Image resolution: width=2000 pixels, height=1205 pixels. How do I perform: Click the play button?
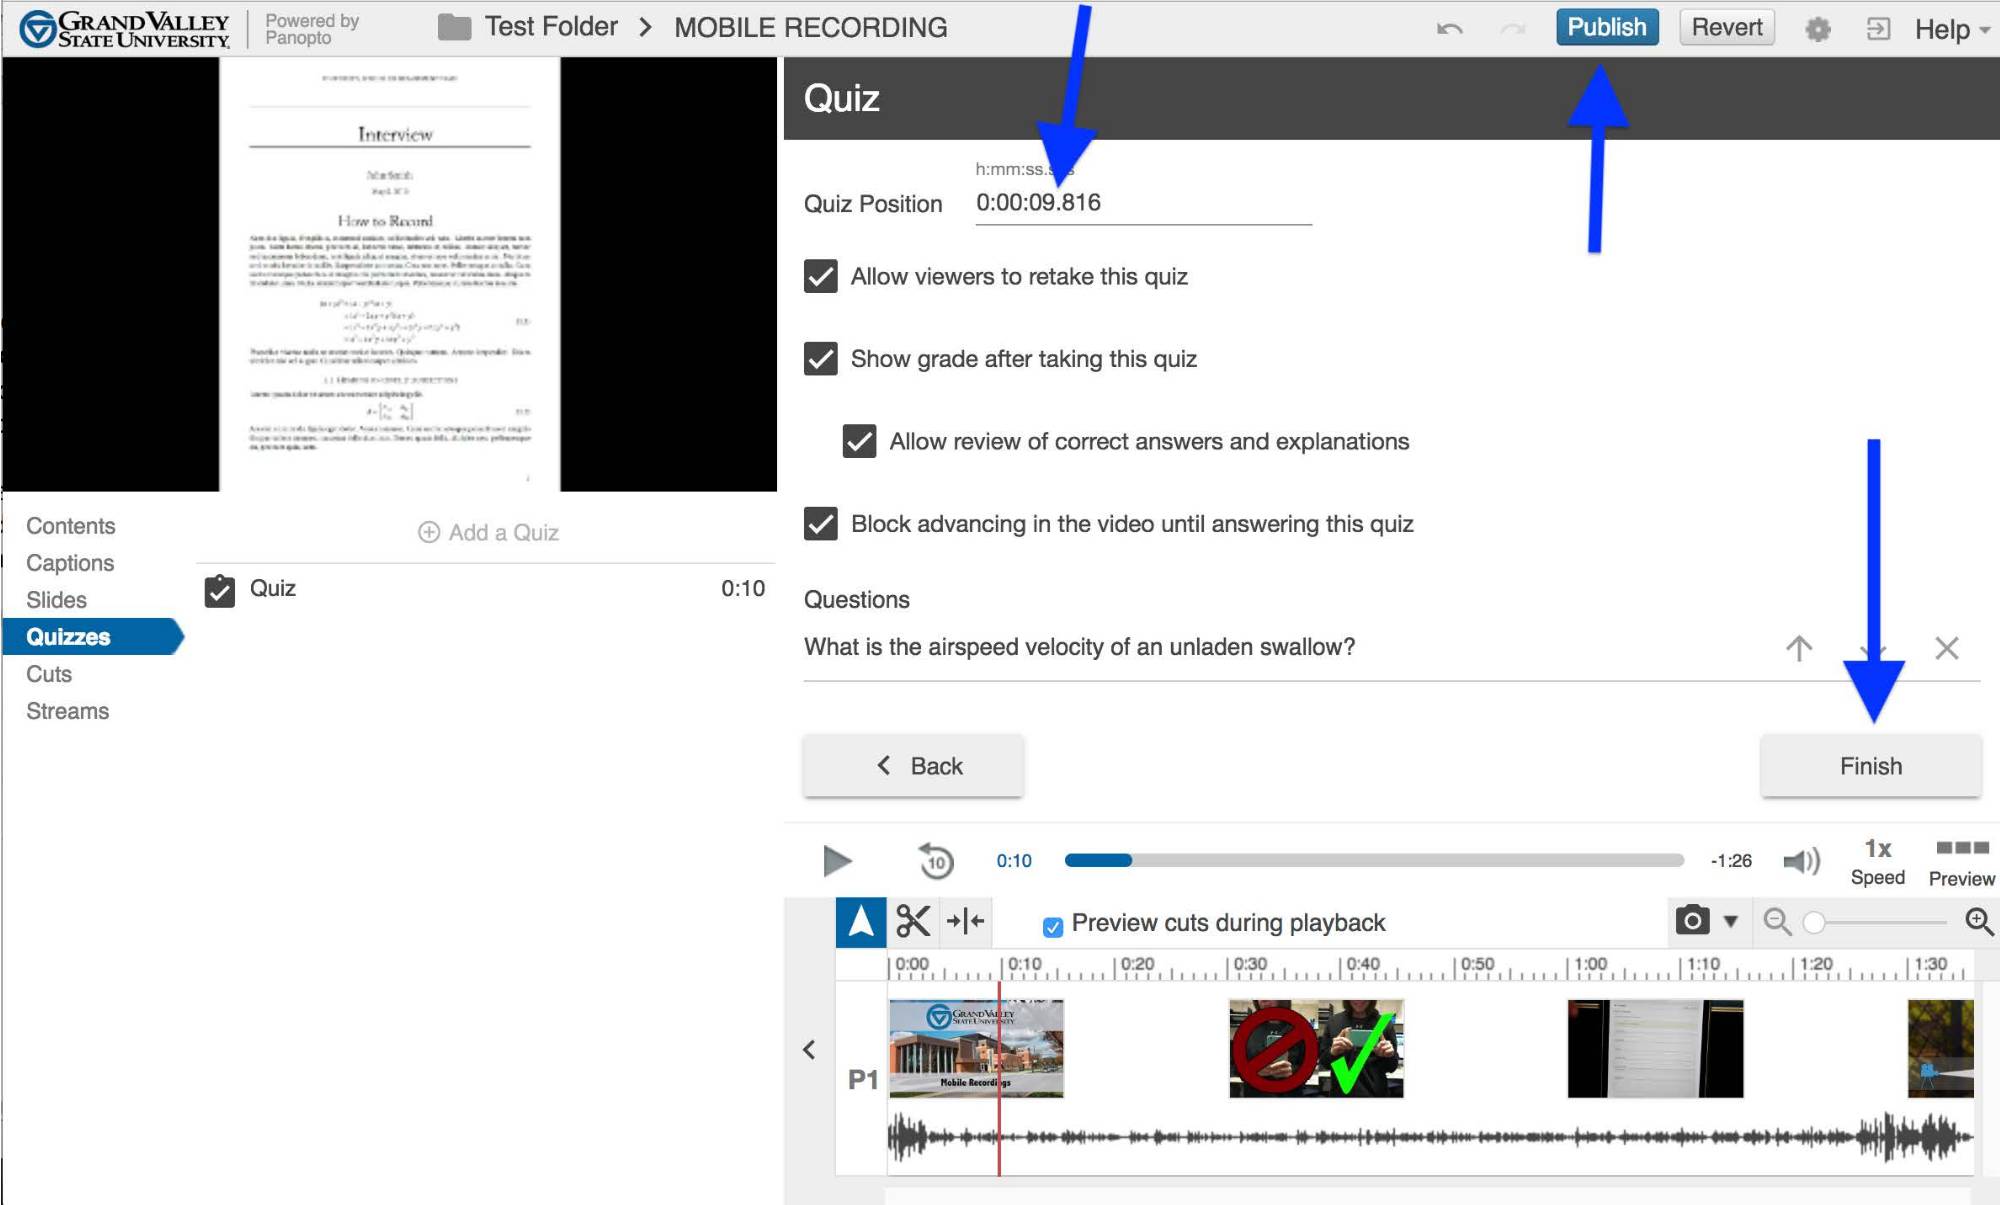(x=836, y=861)
